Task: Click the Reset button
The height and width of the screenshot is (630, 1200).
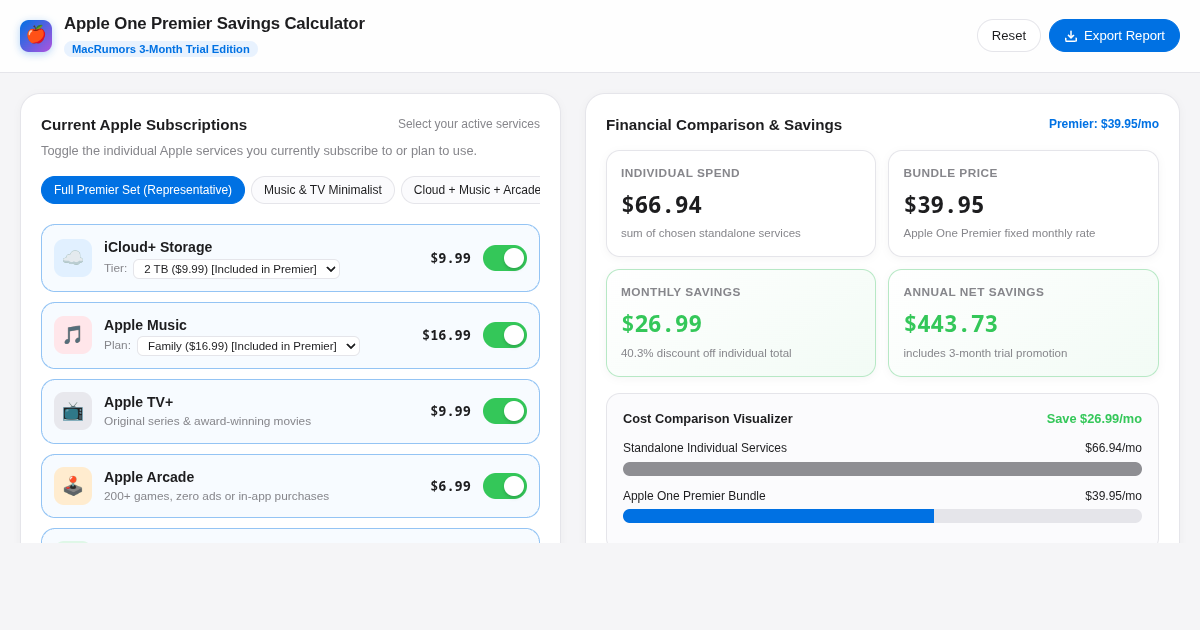Action: point(1009,36)
